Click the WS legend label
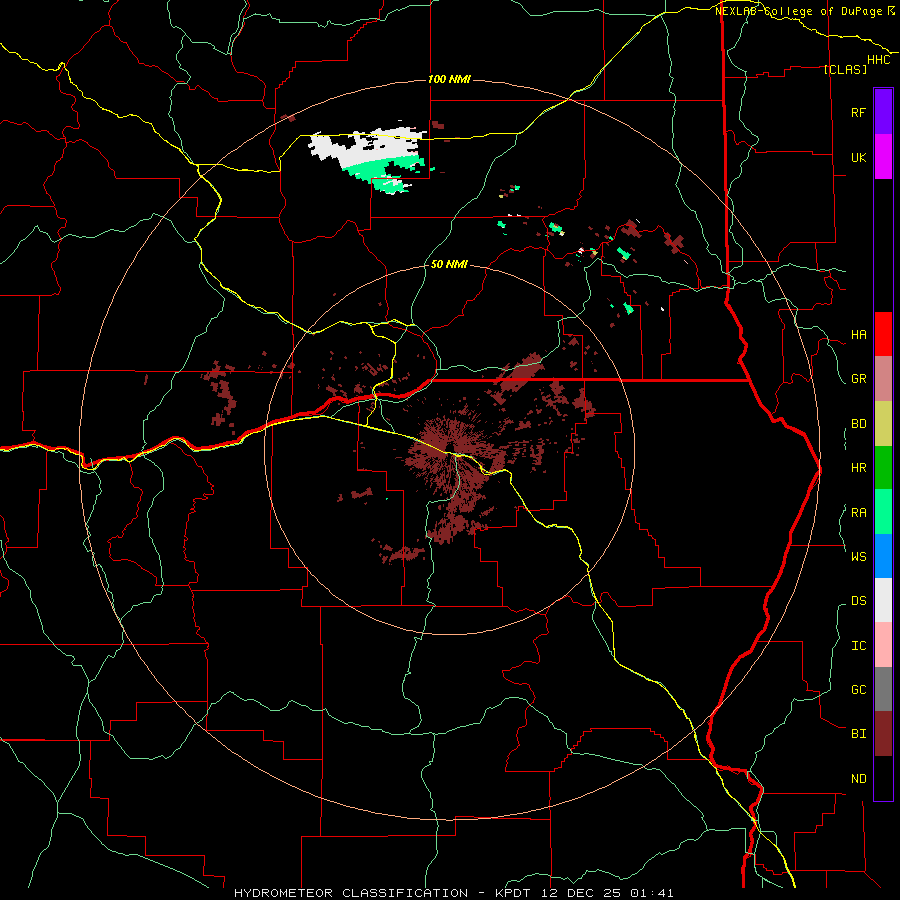This screenshot has width=900, height=900. coord(858,556)
